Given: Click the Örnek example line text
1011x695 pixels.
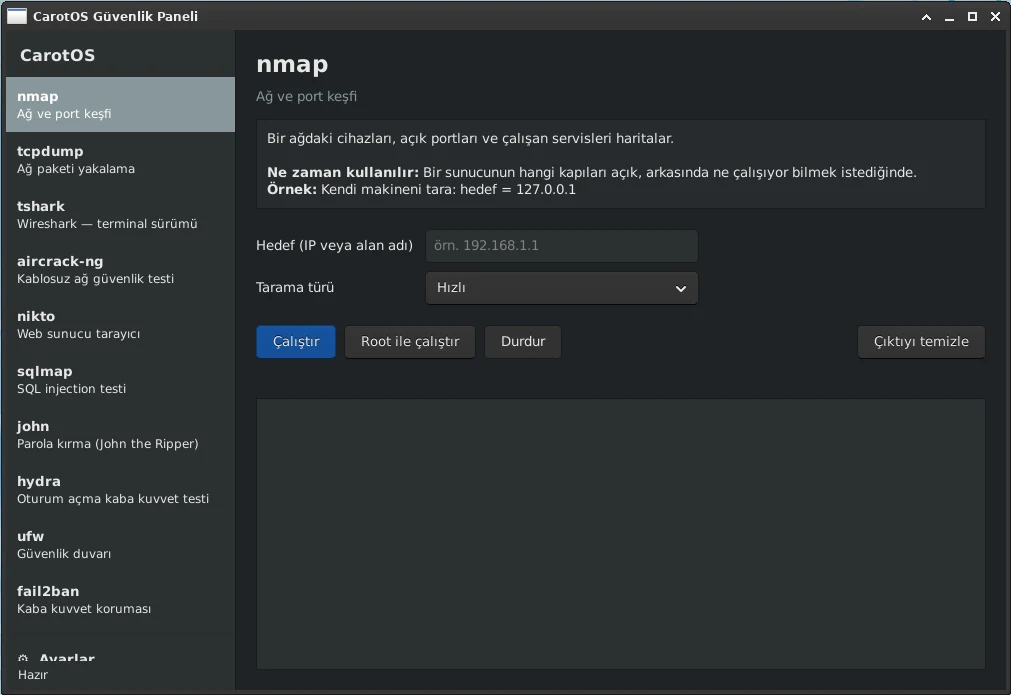Looking at the screenshot, I should tap(421, 190).
